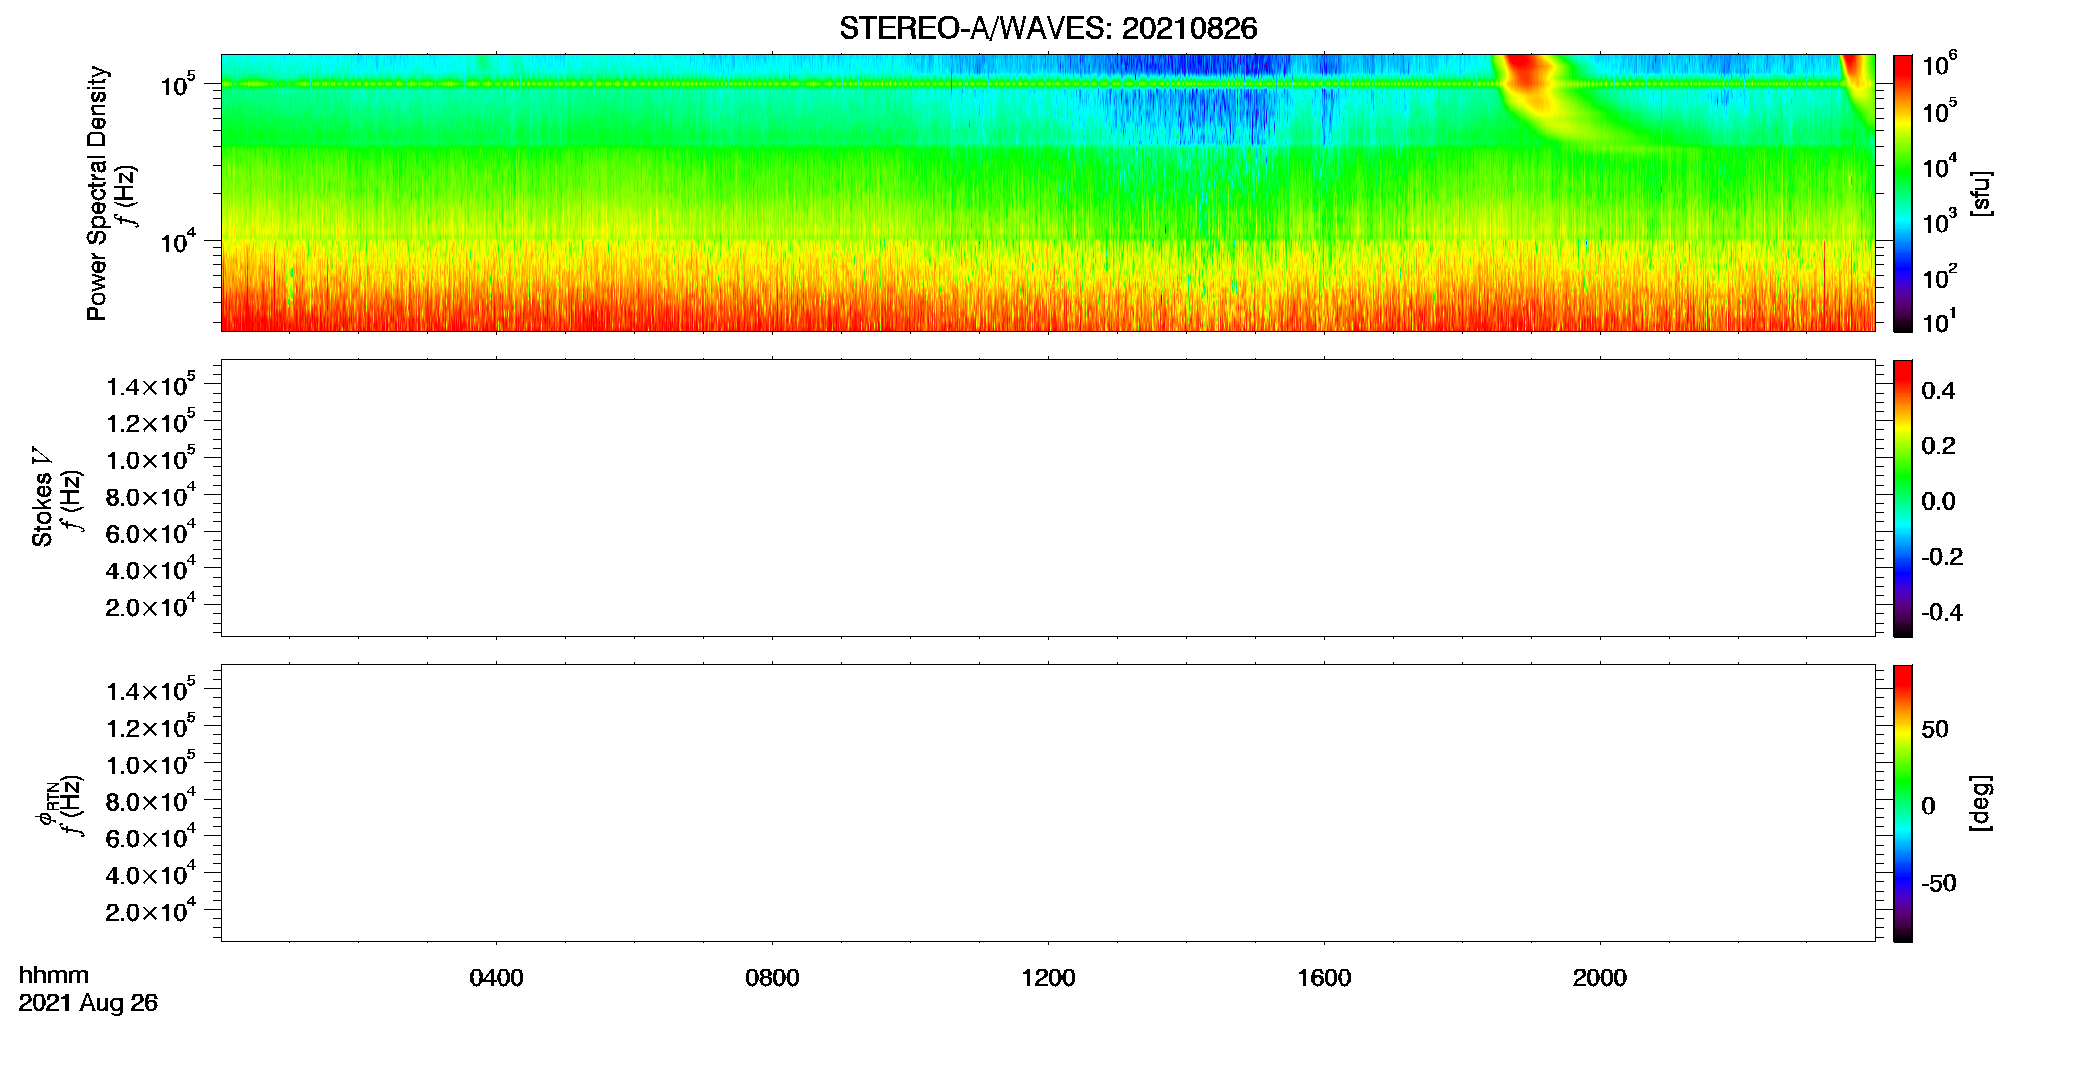
Task: Click the phi RTN degree color bar
Action: [1903, 803]
